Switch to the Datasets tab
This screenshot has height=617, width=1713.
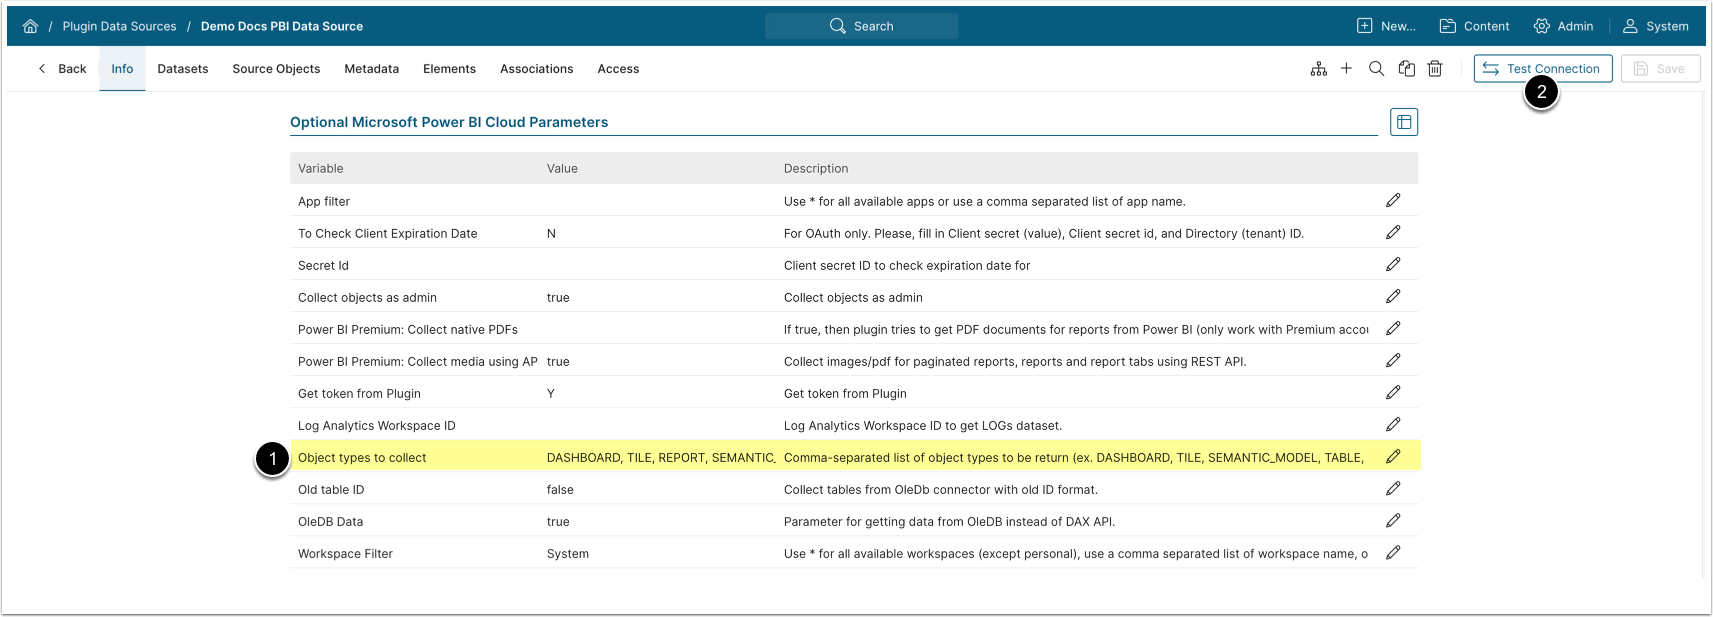183,69
